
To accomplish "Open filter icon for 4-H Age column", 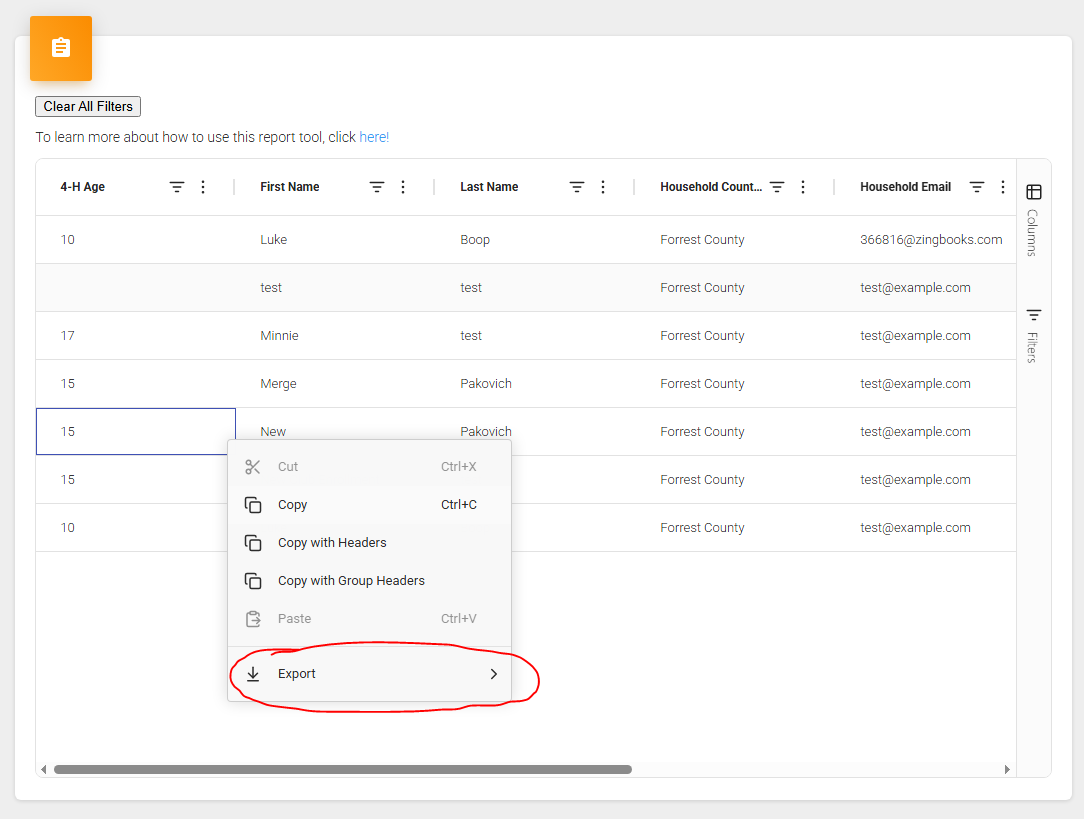I will coord(177,187).
